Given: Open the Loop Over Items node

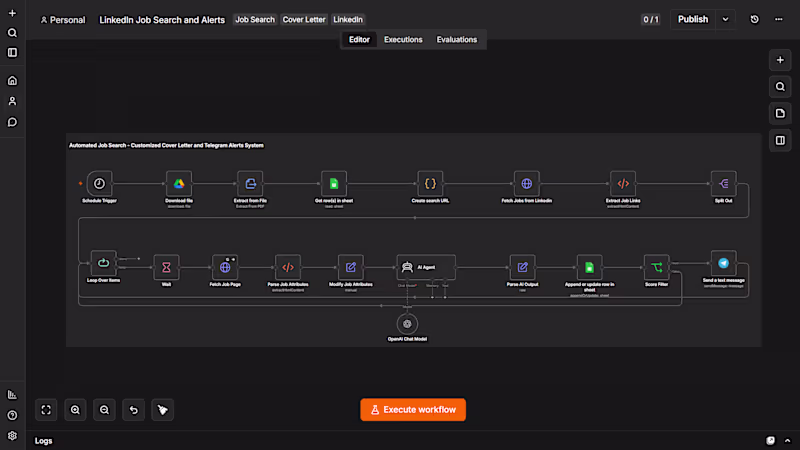Looking at the screenshot, I should (104, 263).
